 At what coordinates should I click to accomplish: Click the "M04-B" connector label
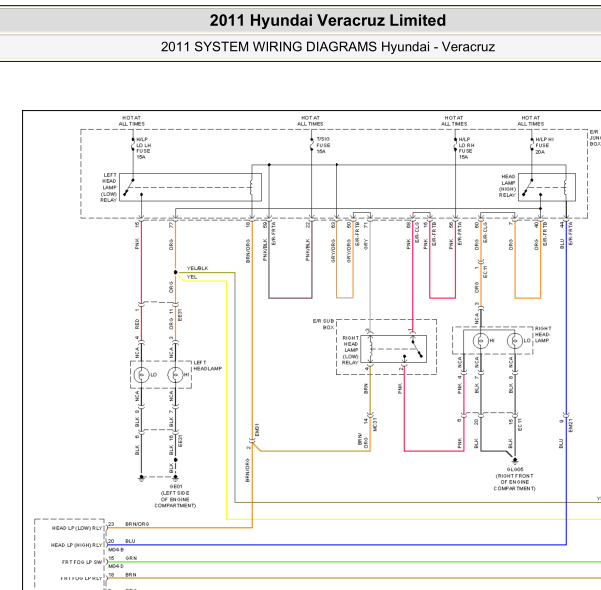pos(116,549)
